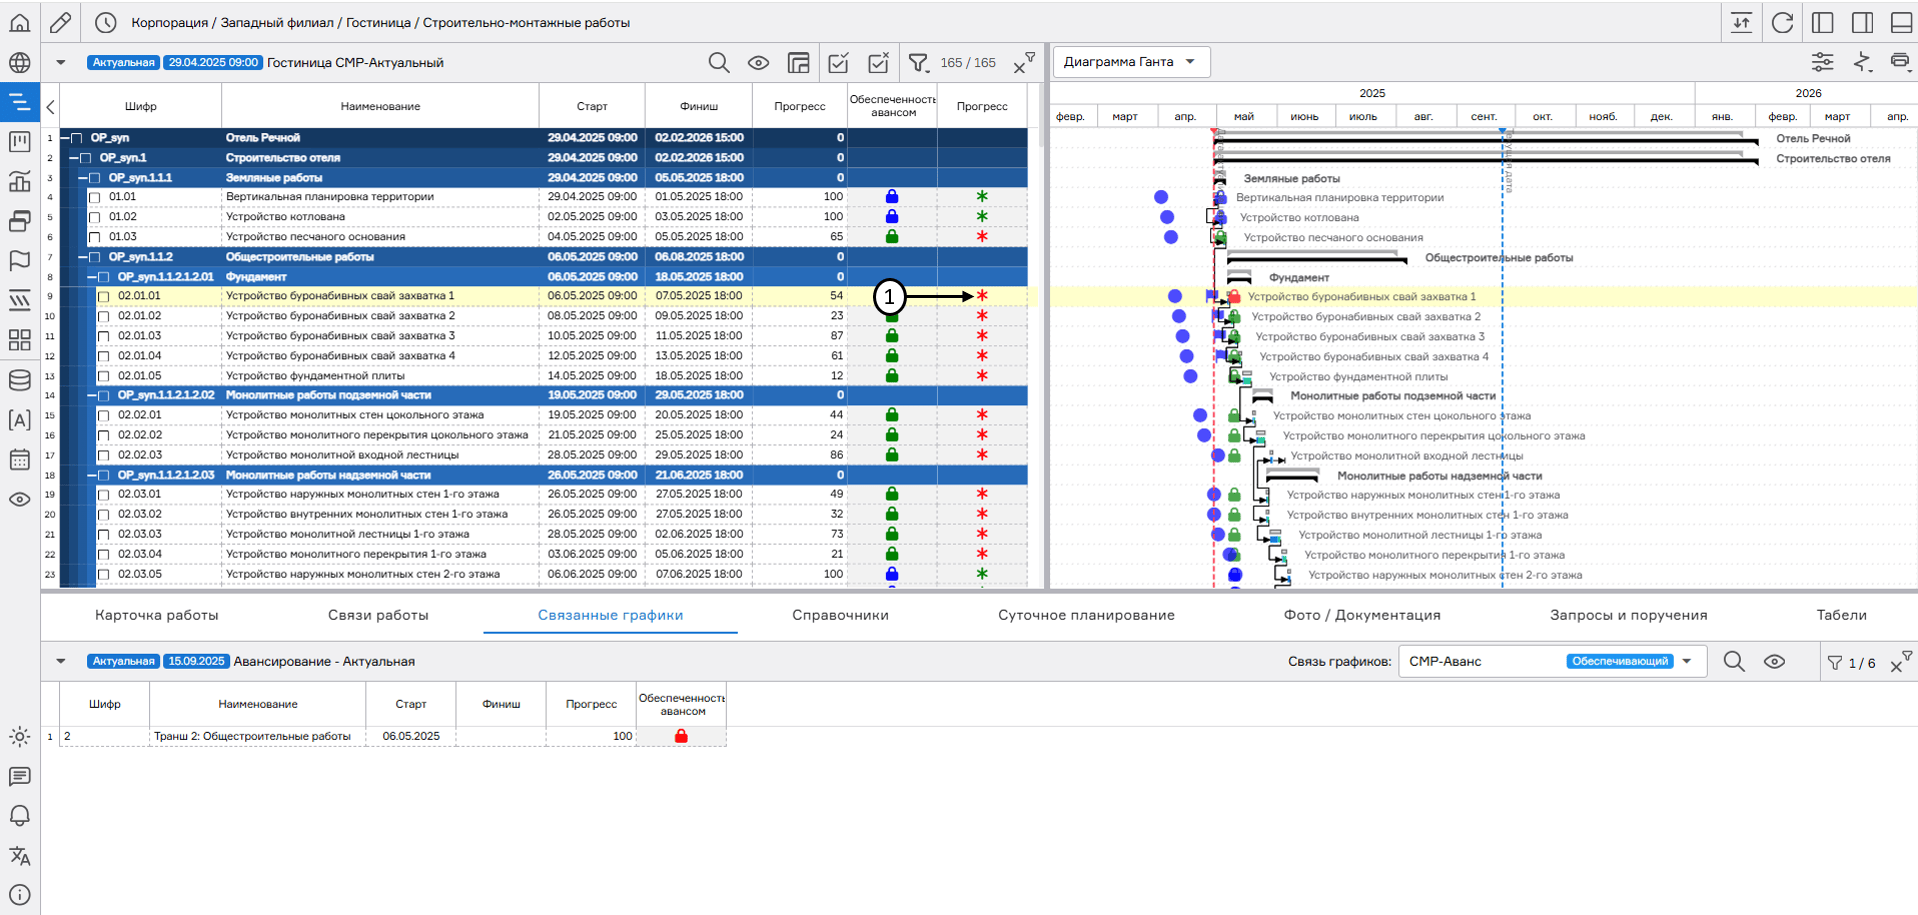The image size is (1918, 915).
Task: Open the notifications bell in sidebar
Action: coord(19,816)
